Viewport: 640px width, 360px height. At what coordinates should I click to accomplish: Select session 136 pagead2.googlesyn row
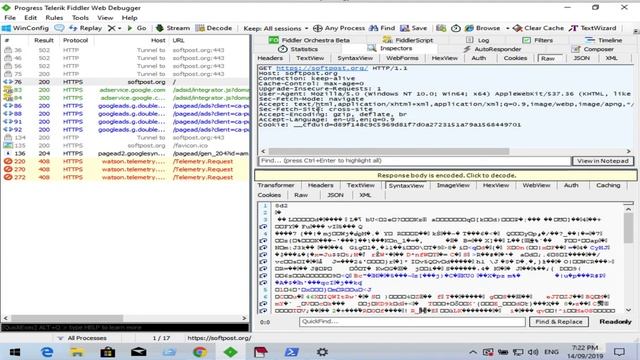(125, 153)
